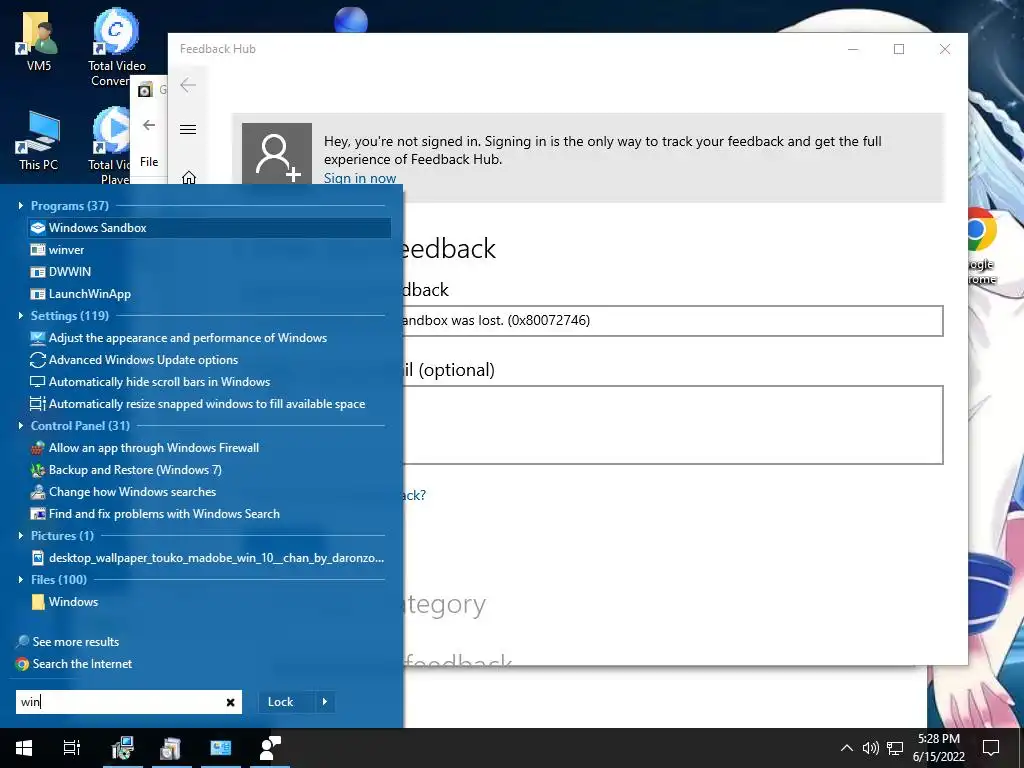Clear the start menu search box
Screen dimensions: 1024x768
tap(231, 702)
